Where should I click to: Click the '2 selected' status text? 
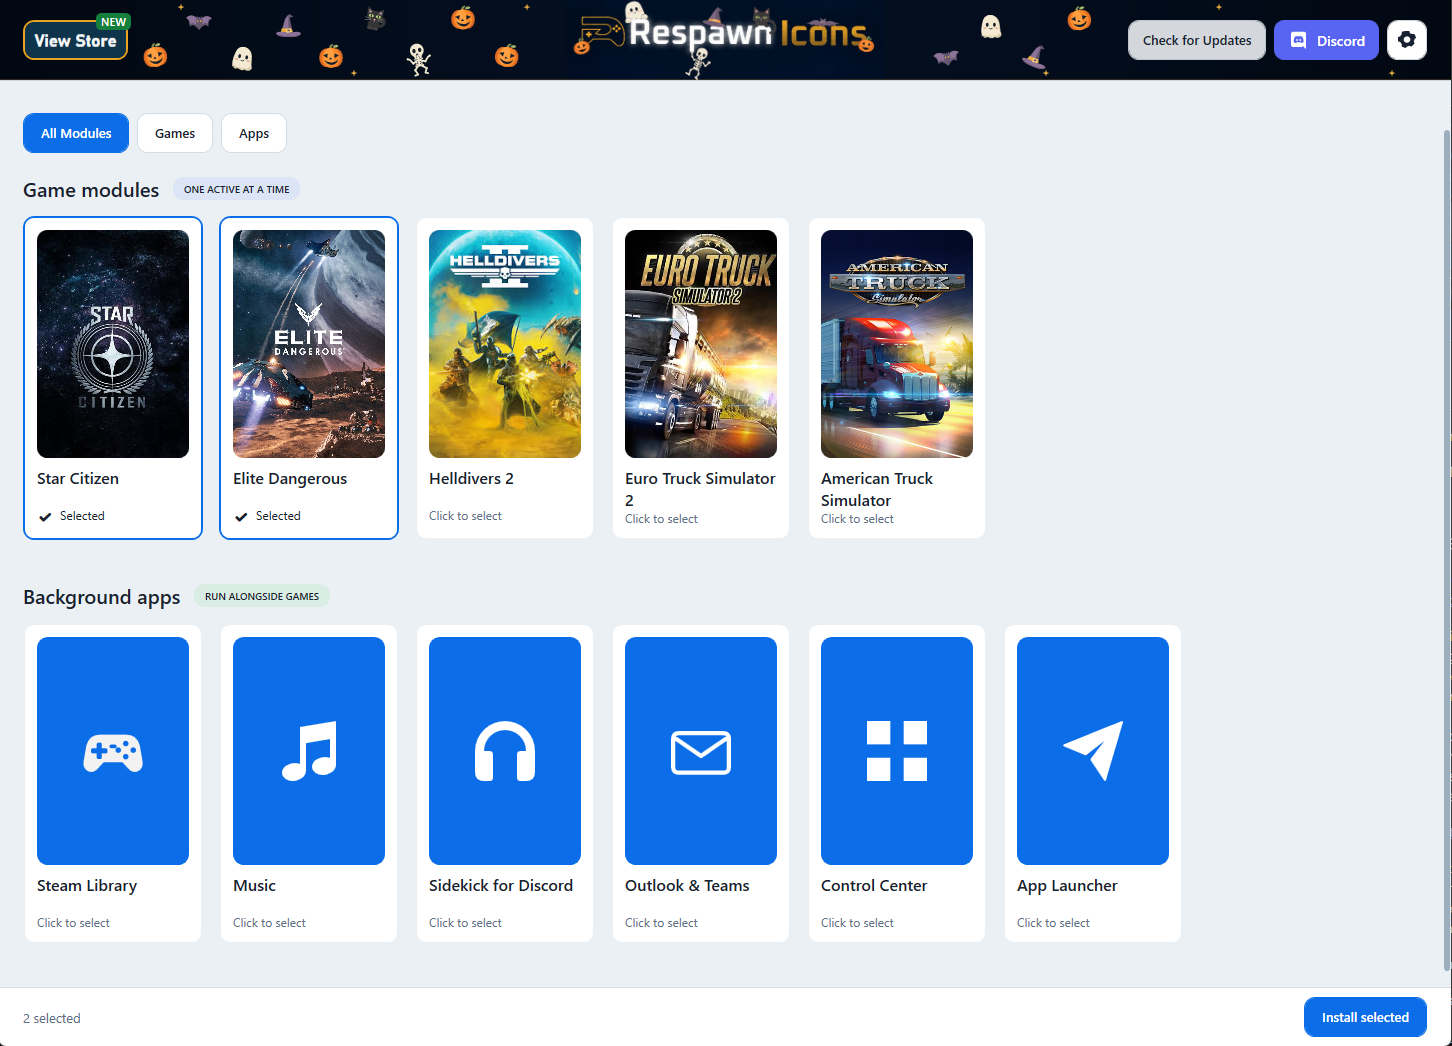click(x=52, y=1018)
